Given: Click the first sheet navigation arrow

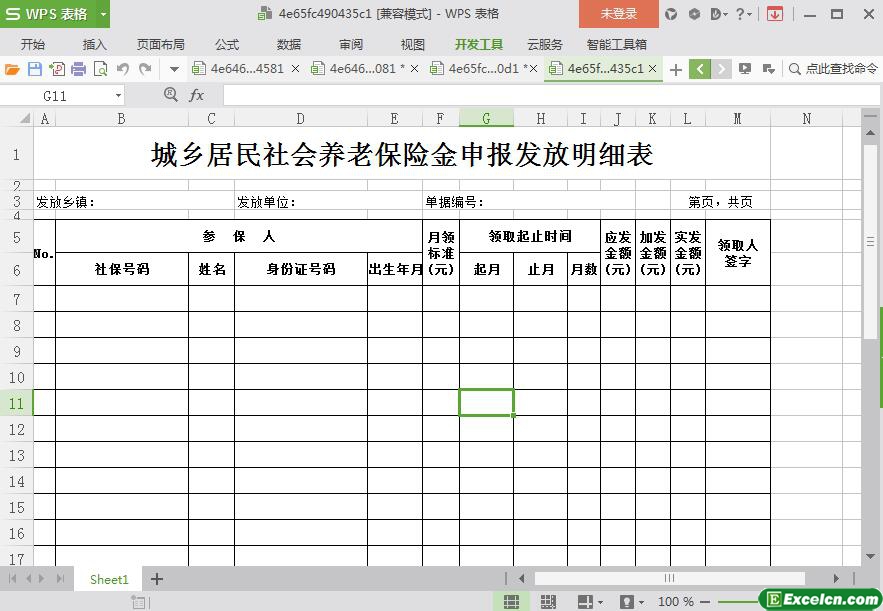Looking at the screenshot, I should [12, 579].
